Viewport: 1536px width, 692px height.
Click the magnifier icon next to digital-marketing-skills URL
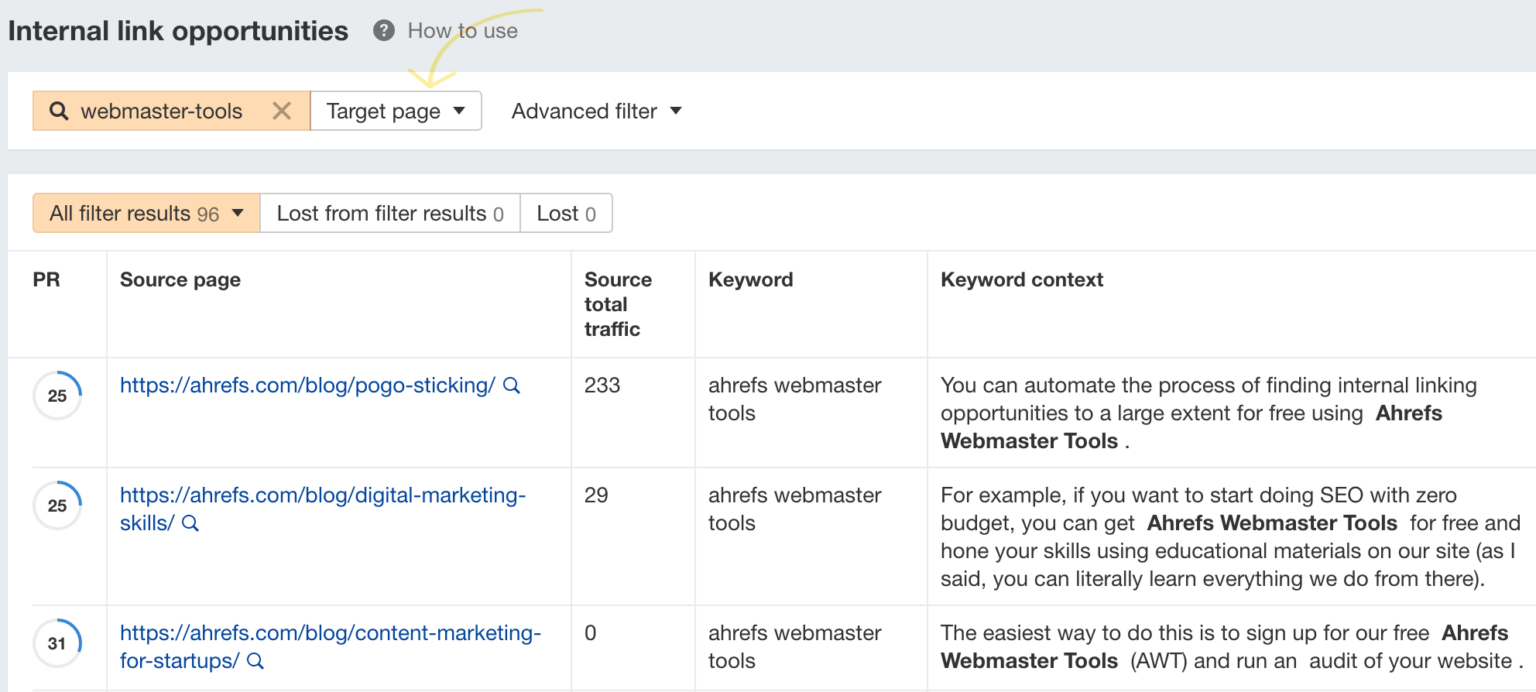[x=190, y=523]
